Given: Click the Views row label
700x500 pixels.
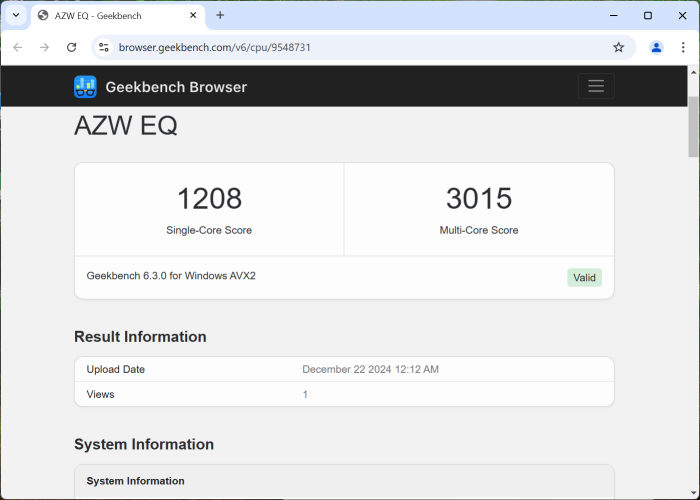Looking at the screenshot, I should [x=100, y=395].
